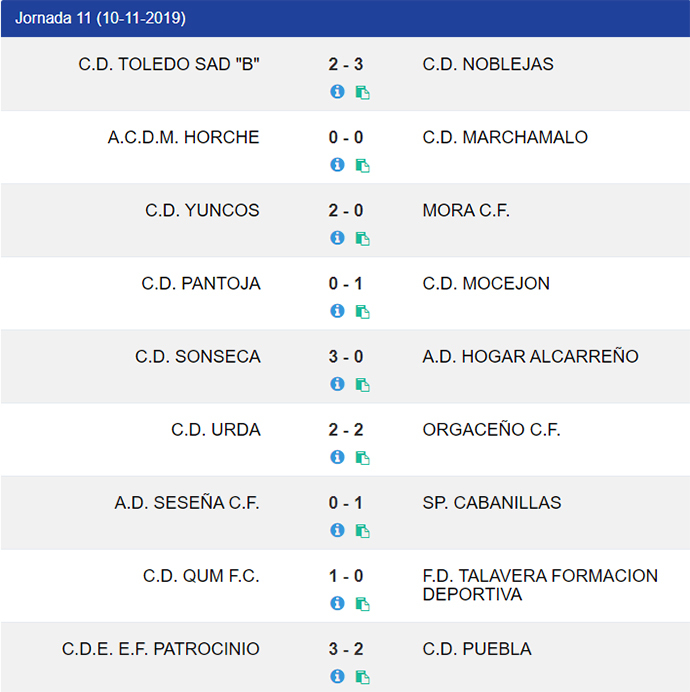Select the 2 - 2 Urda score
Image resolution: width=690 pixels, height=692 pixels.
click(346, 430)
